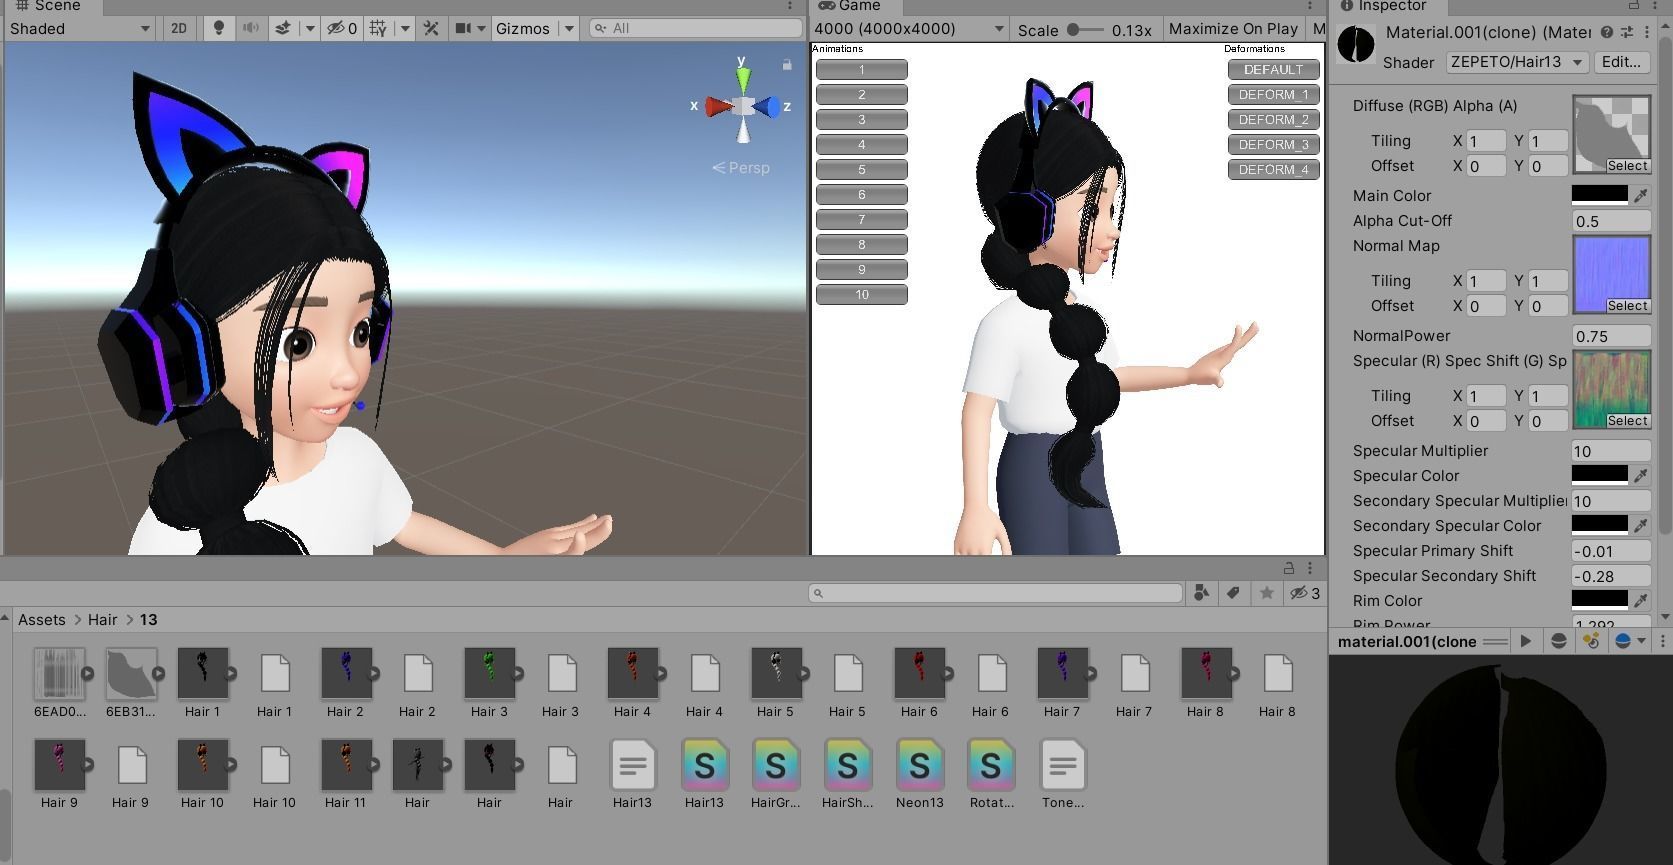The image size is (1673, 865).
Task: Switch to the Game tab
Action: (x=851, y=6)
